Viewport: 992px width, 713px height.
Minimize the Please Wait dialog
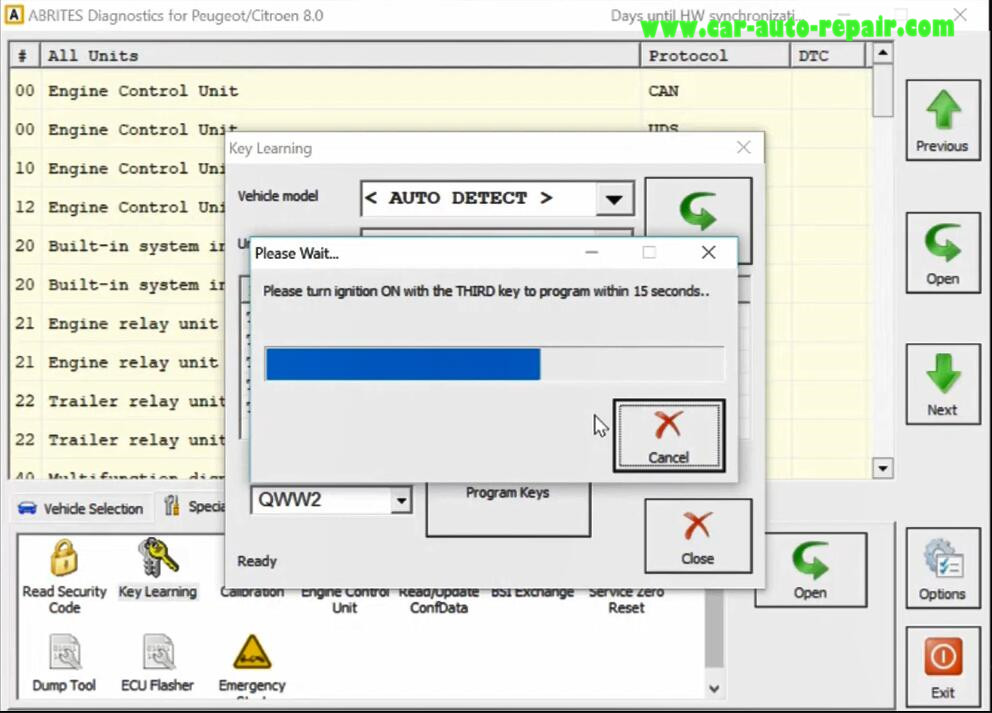pos(592,252)
